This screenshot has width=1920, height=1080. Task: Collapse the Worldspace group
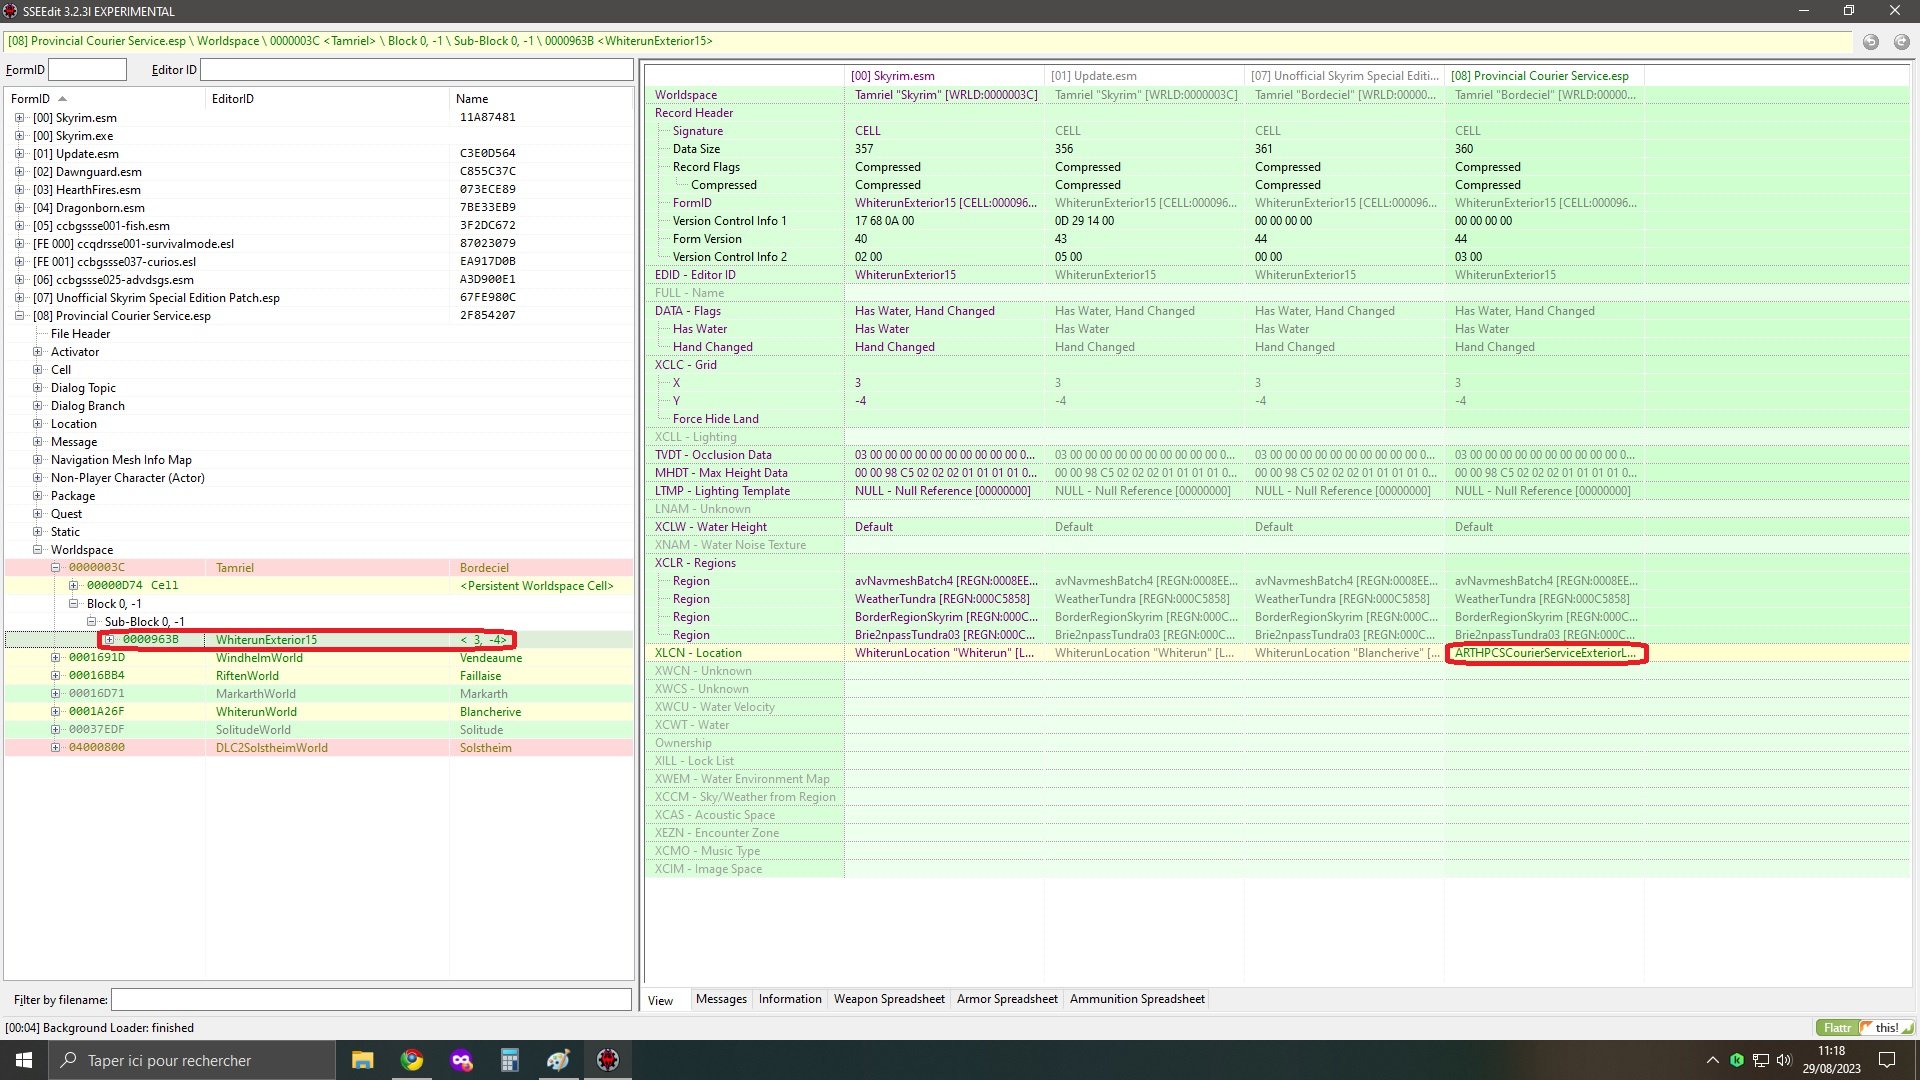pyautogui.click(x=37, y=550)
